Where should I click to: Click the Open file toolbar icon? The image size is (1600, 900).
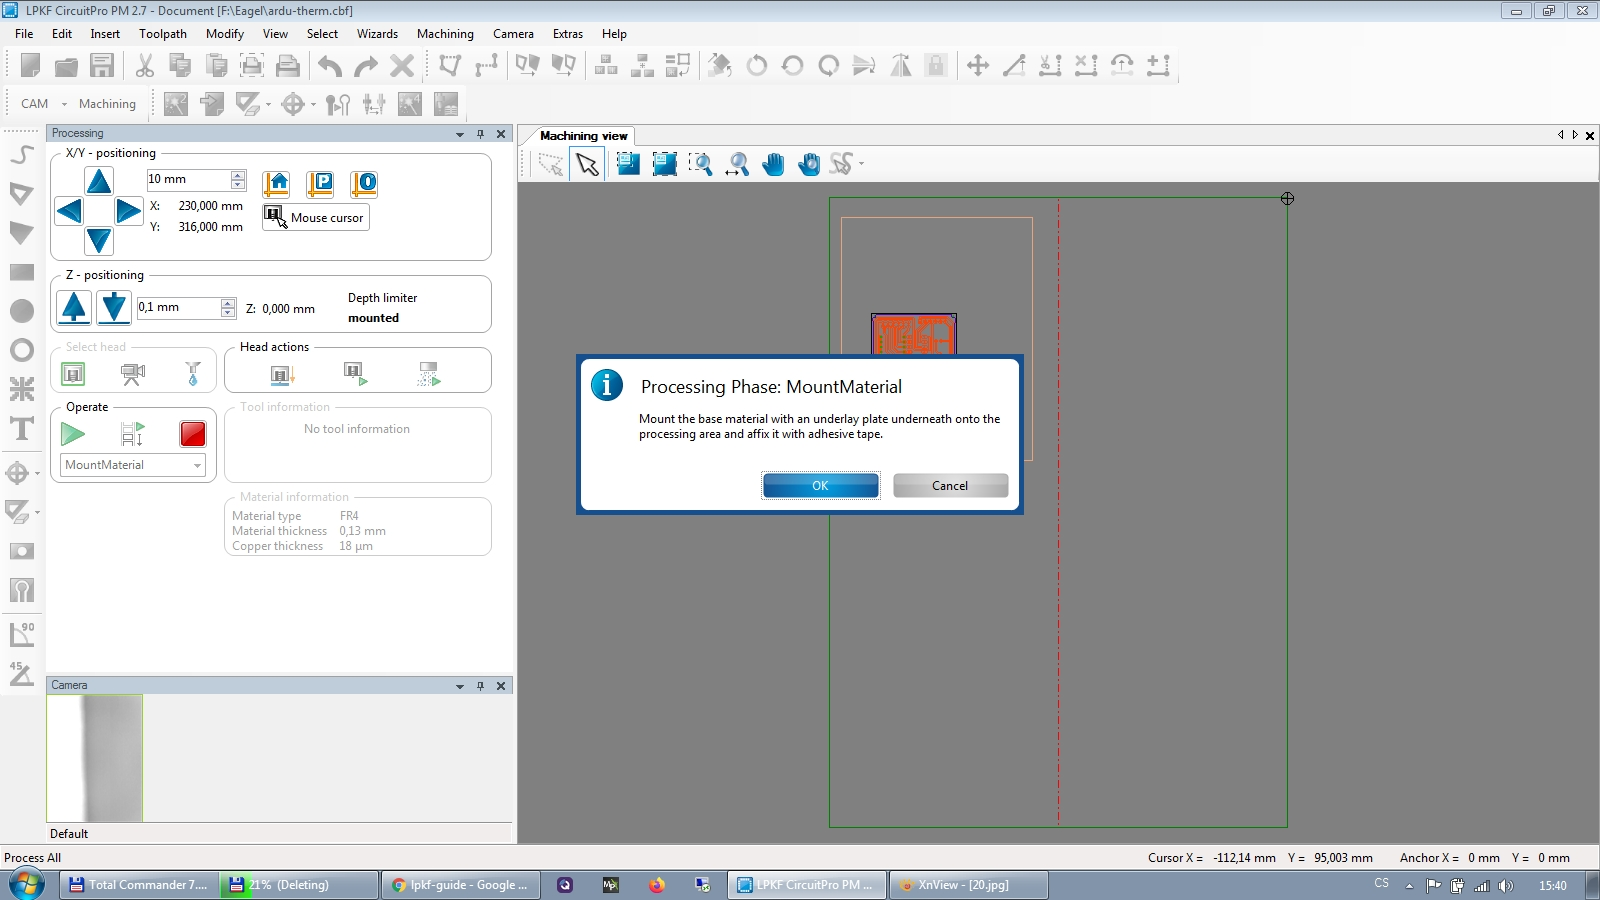(66, 66)
